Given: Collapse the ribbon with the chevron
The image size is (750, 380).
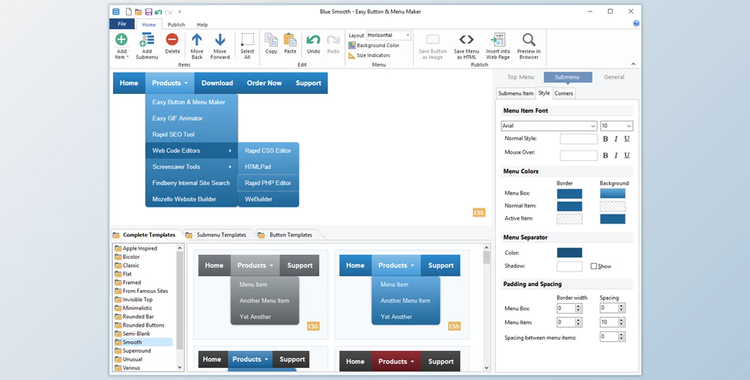Looking at the screenshot, I should pos(633,64).
